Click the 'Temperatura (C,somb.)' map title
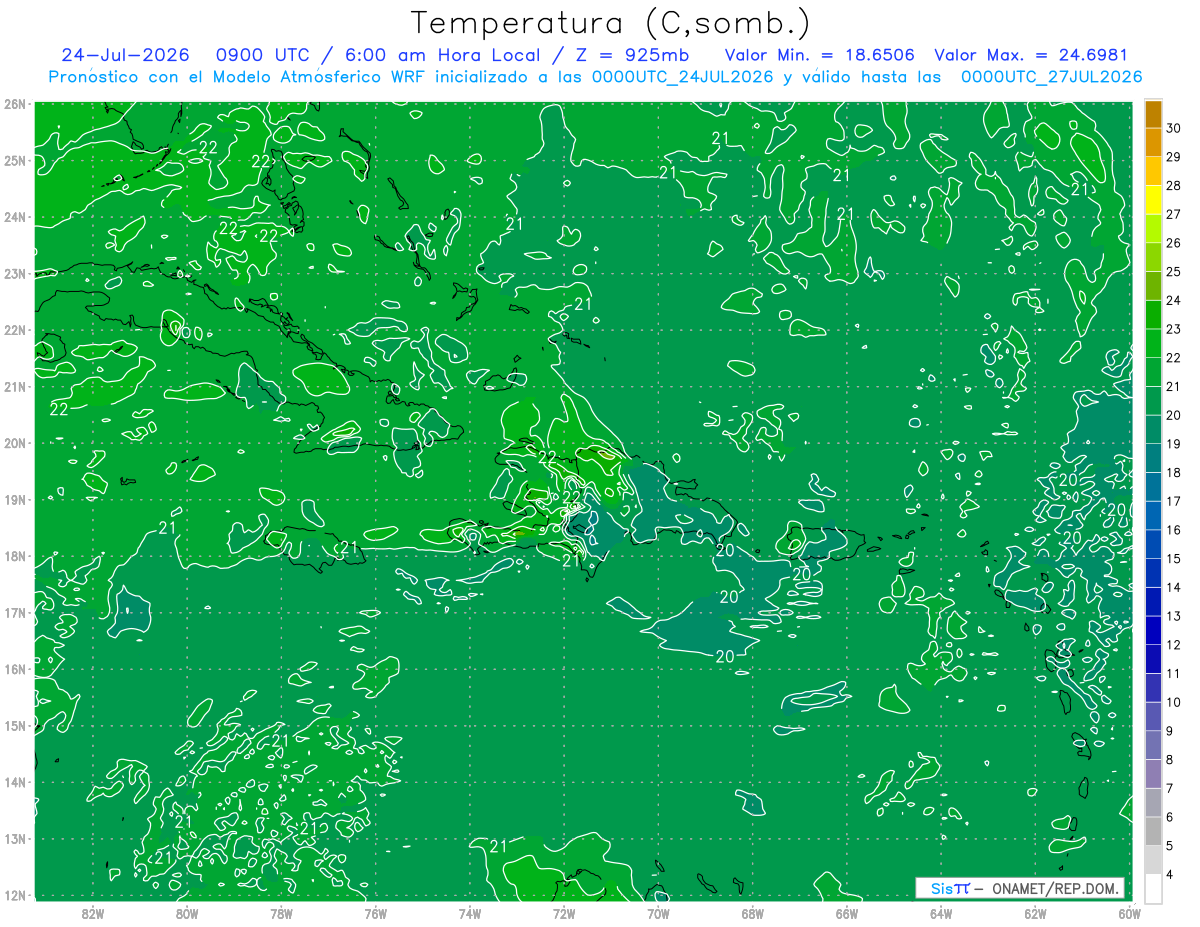 (x=611, y=23)
